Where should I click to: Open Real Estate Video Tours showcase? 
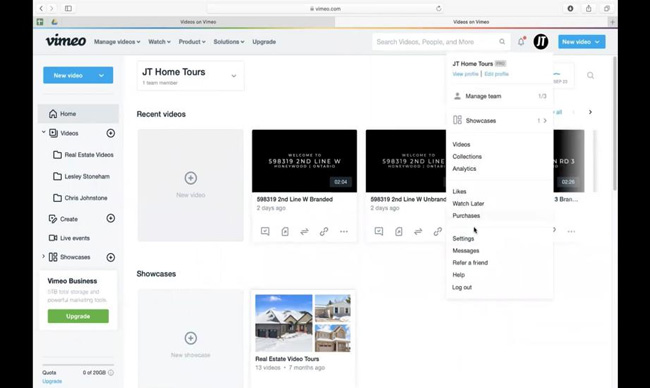[303, 323]
